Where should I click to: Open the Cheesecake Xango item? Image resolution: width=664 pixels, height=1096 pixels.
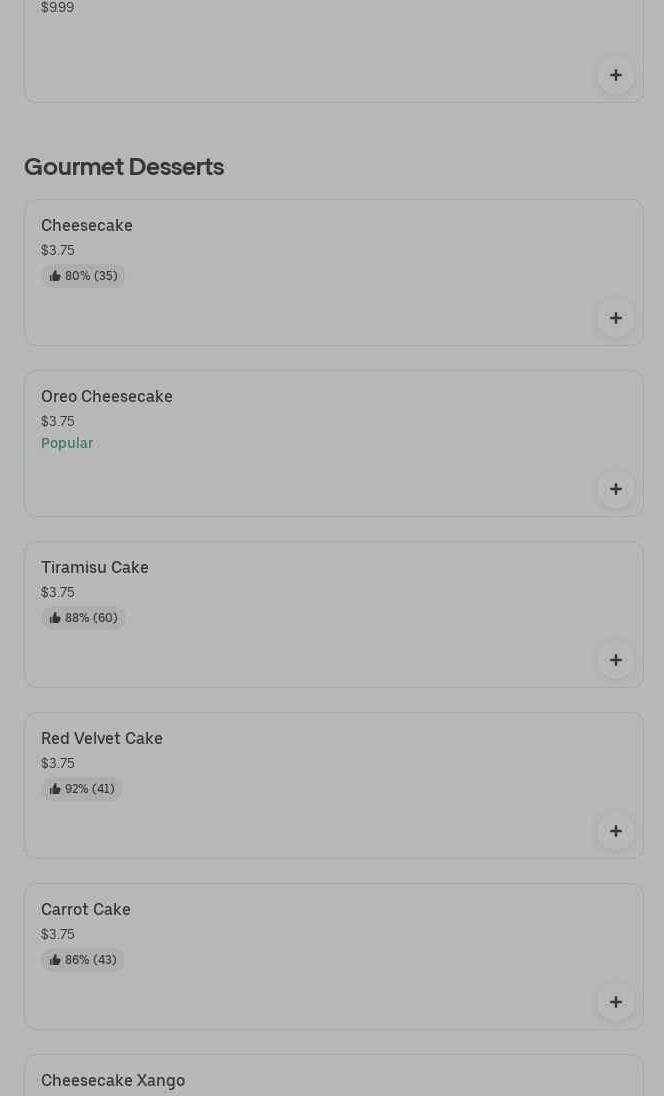pyautogui.click(x=113, y=1080)
